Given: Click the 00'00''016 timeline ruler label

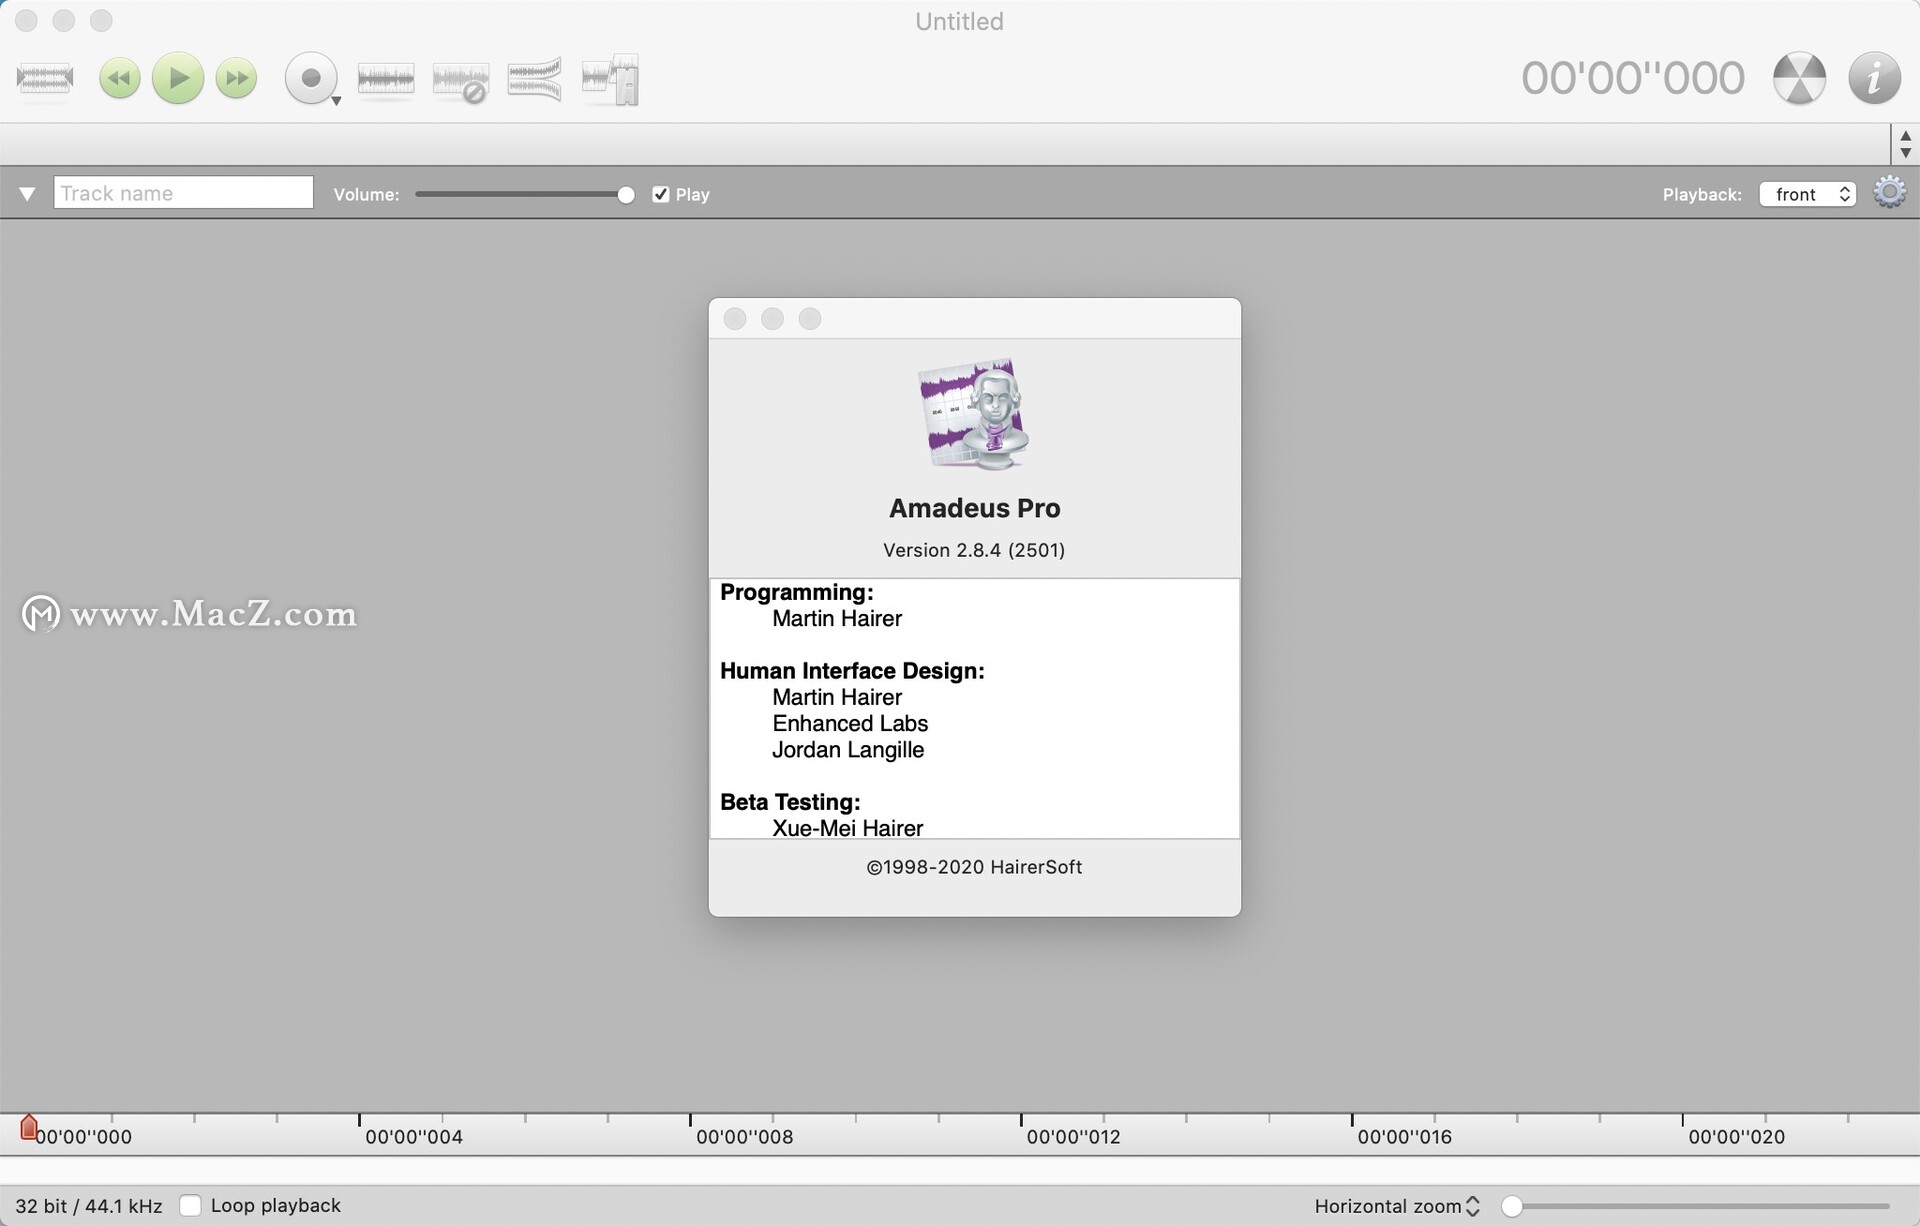Looking at the screenshot, I should (1405, 1137).
